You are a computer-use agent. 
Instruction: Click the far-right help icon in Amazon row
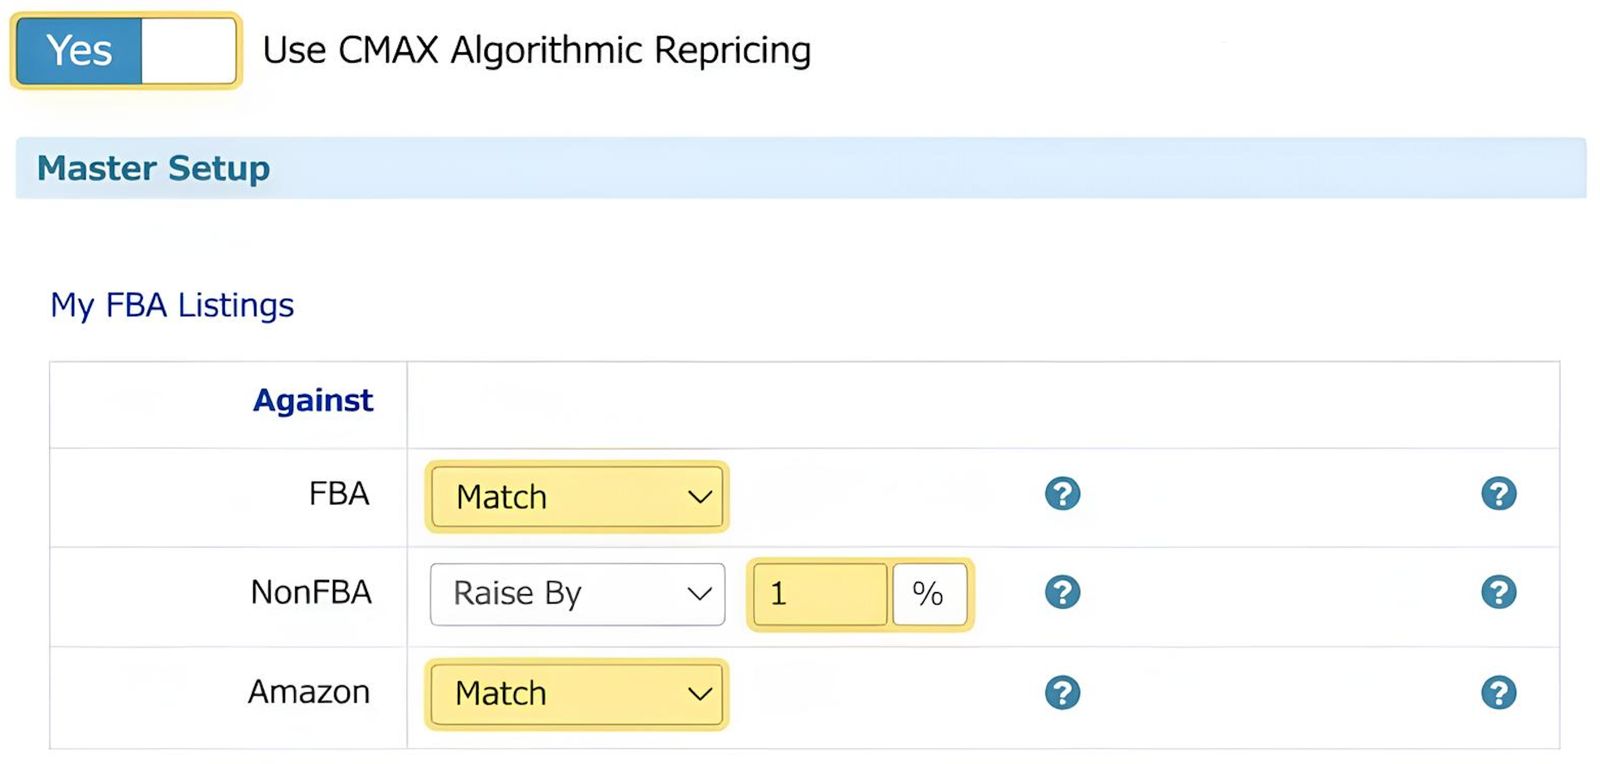pyautogui.click(x=1498, y=692)
